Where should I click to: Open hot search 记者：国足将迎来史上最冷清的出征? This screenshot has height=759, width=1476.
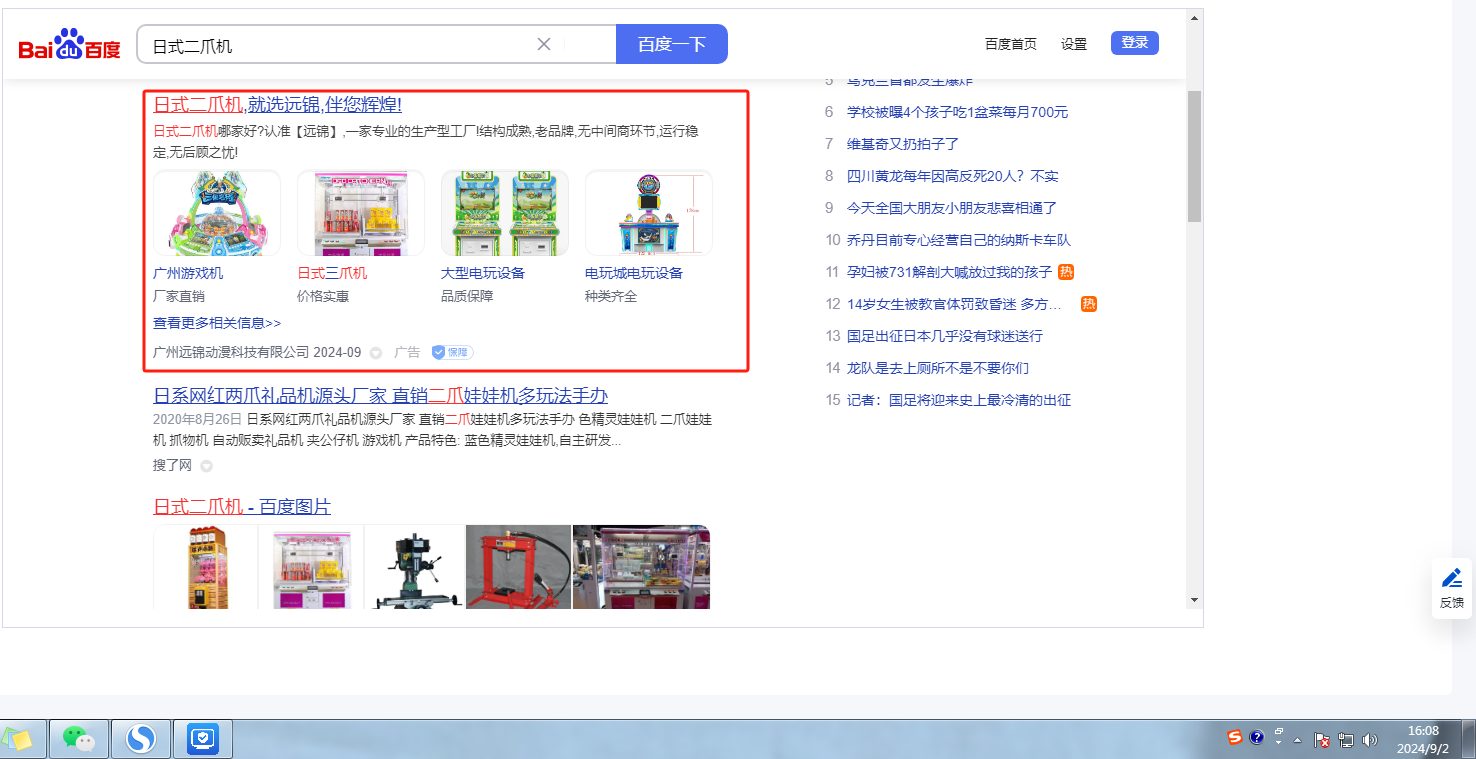[959, 400]
